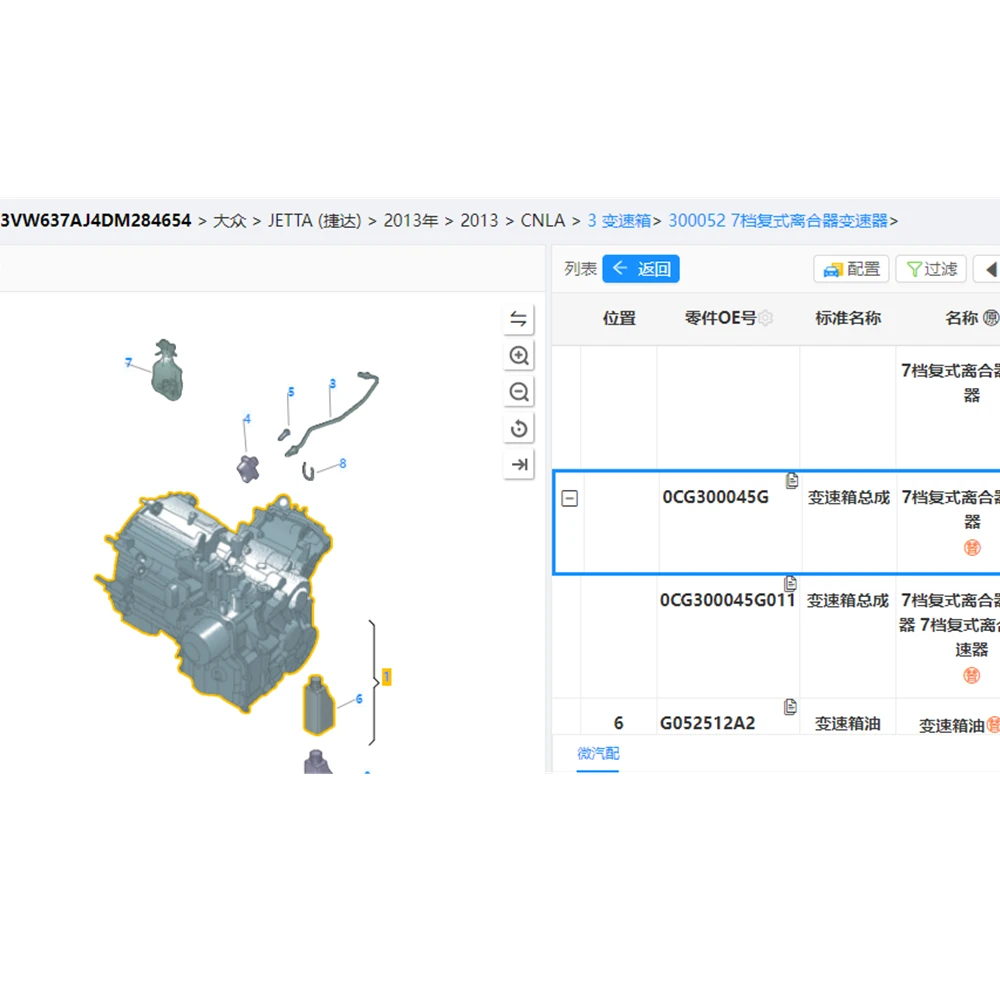Click part number G052512A2
The height and width of the screenshot is (1000, 1000).
[707, 723]
